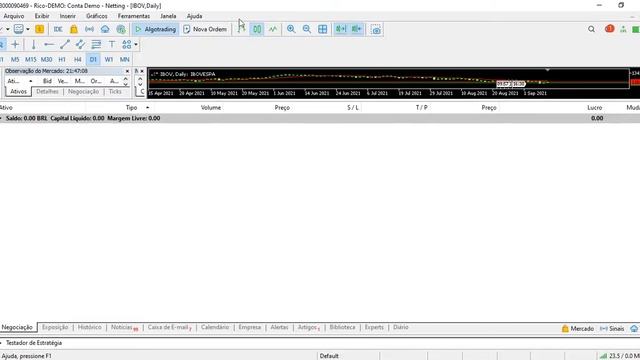Select the Ativos tab in Market Watch
The image size is (640, 360).
[x=18, y=91]
